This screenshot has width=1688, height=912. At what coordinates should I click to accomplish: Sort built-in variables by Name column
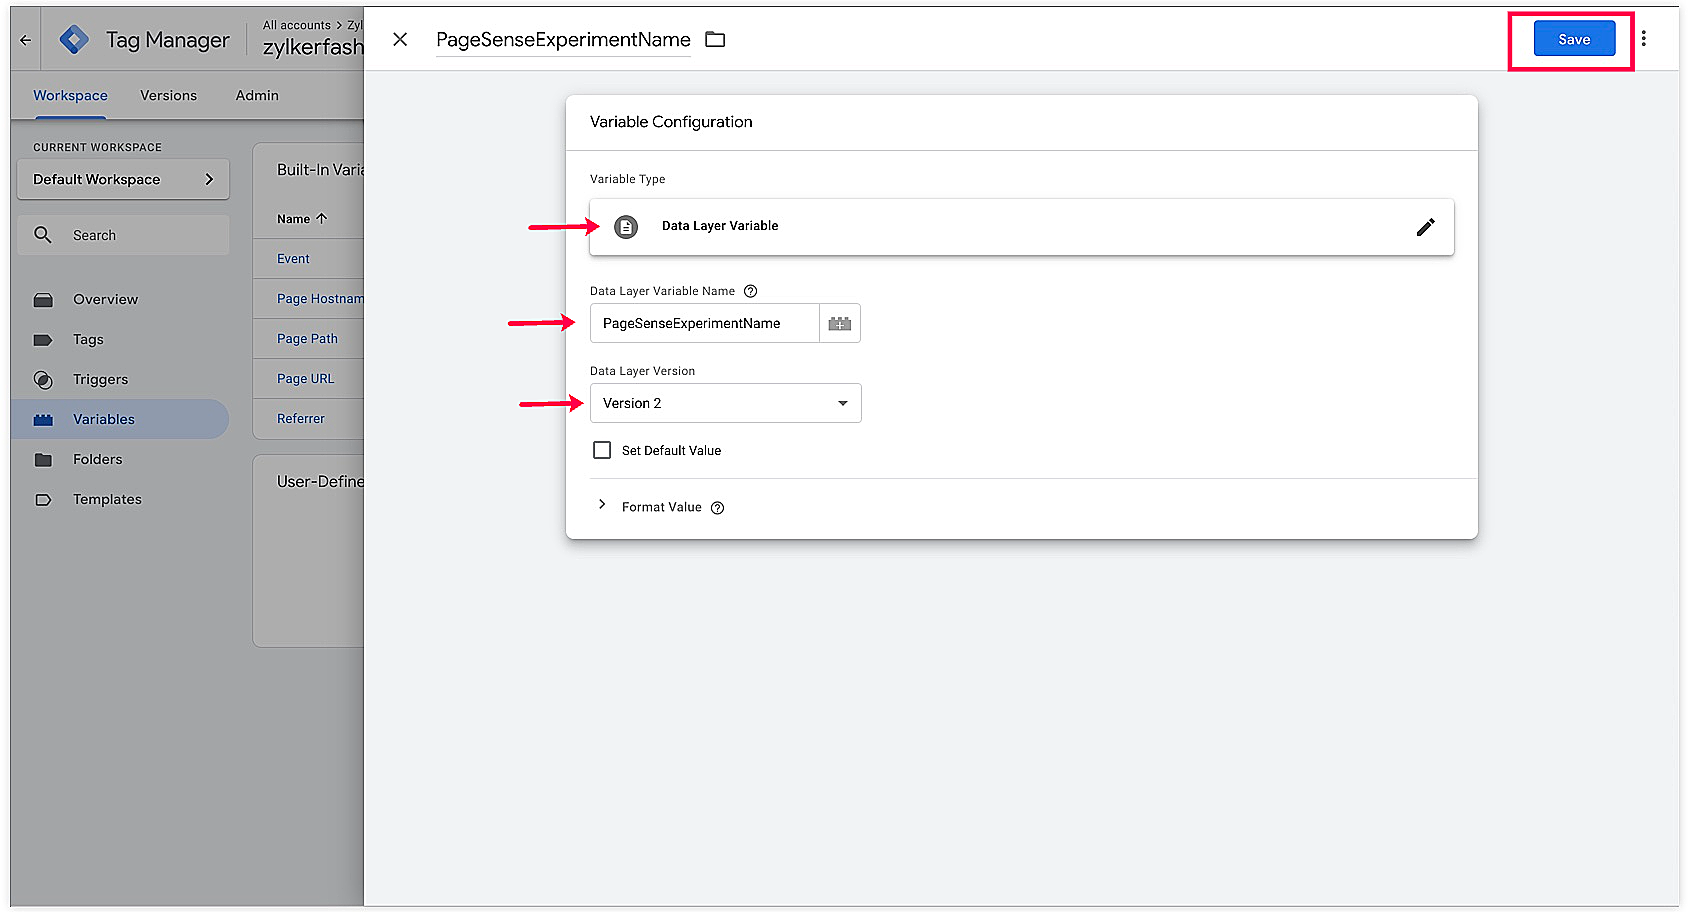pyautogui.click(x=302, y=219)
